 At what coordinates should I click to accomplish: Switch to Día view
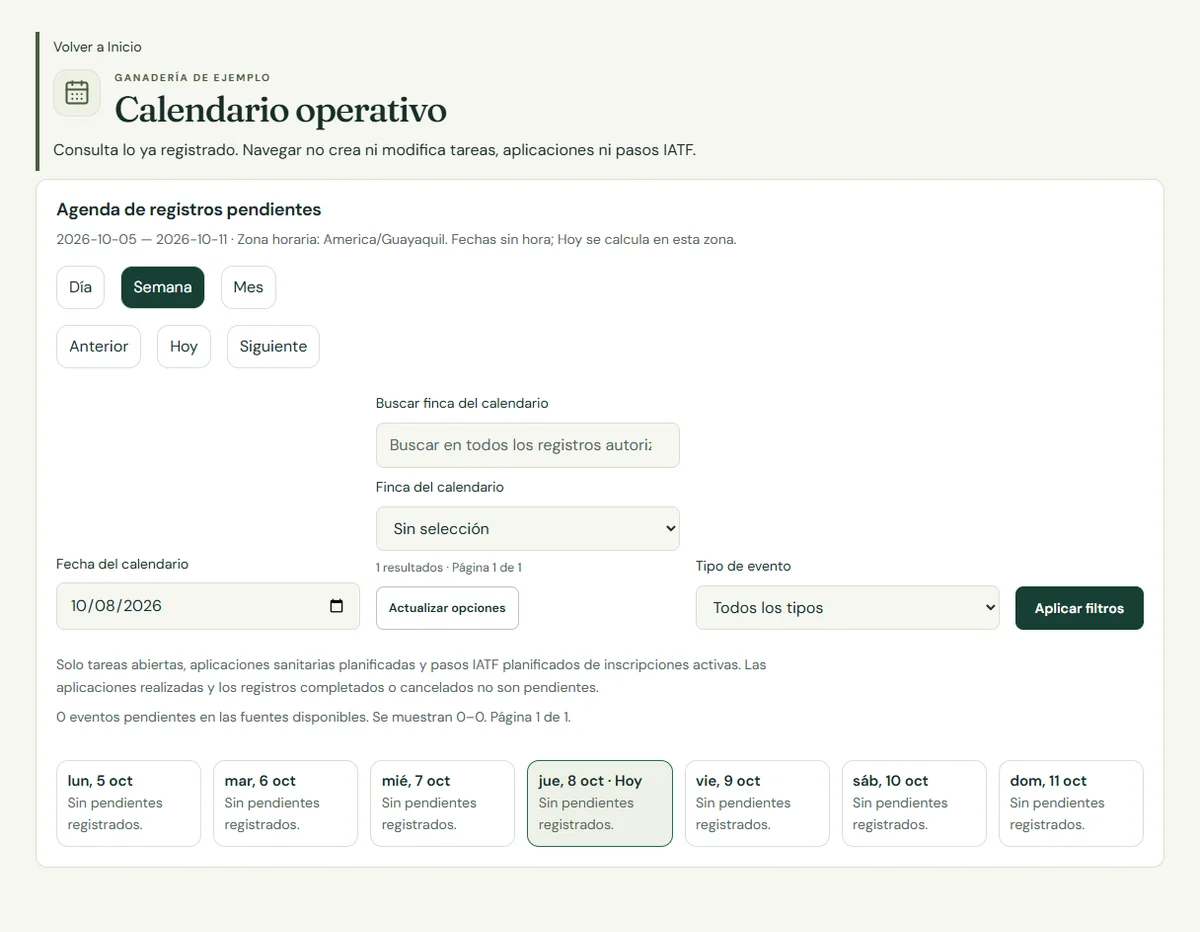tap(81, 287)
